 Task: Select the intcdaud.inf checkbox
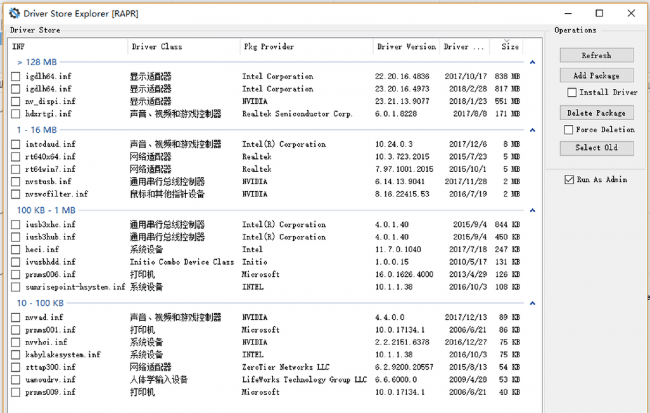(x=16, y=144)
